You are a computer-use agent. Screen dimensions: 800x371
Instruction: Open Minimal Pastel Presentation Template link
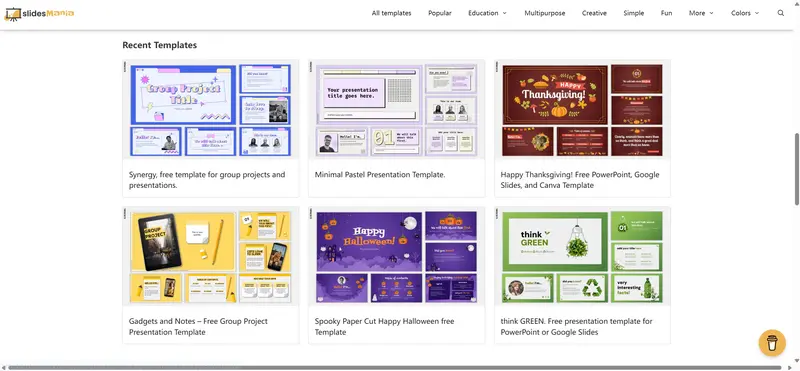(380, 175)
